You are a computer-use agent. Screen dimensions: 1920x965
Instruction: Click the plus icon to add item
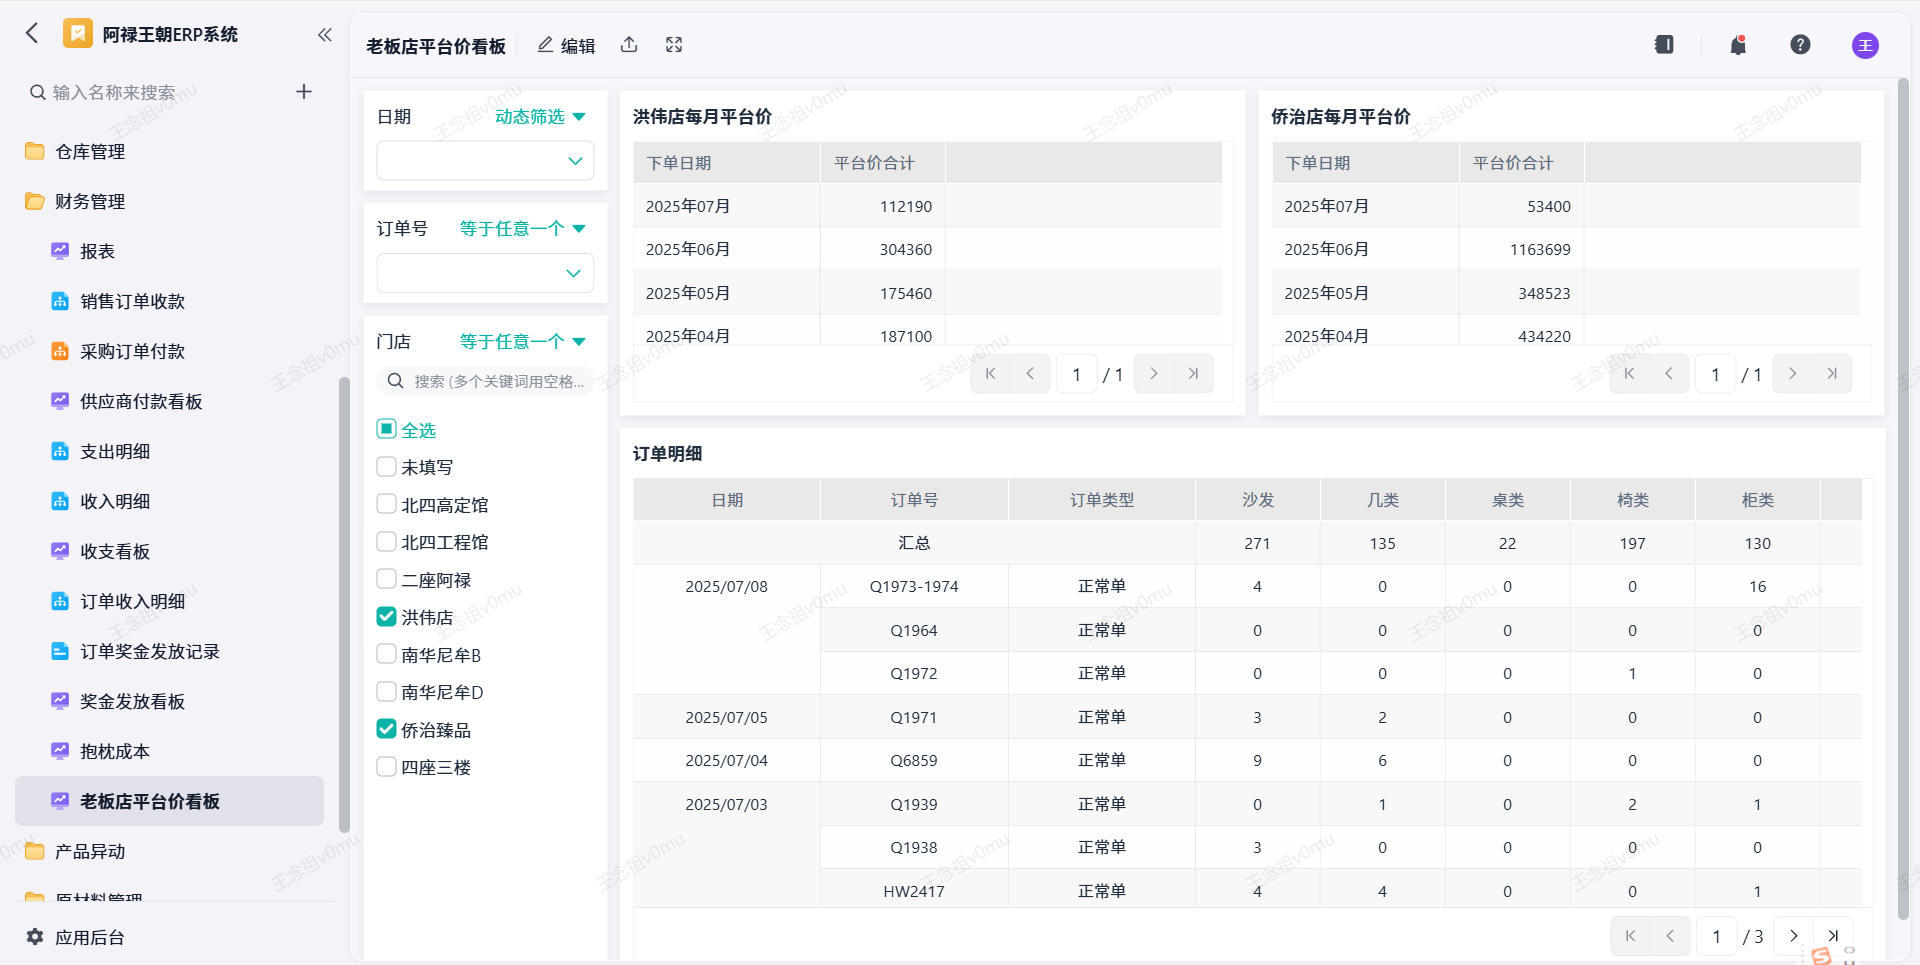tap(304, 92)
